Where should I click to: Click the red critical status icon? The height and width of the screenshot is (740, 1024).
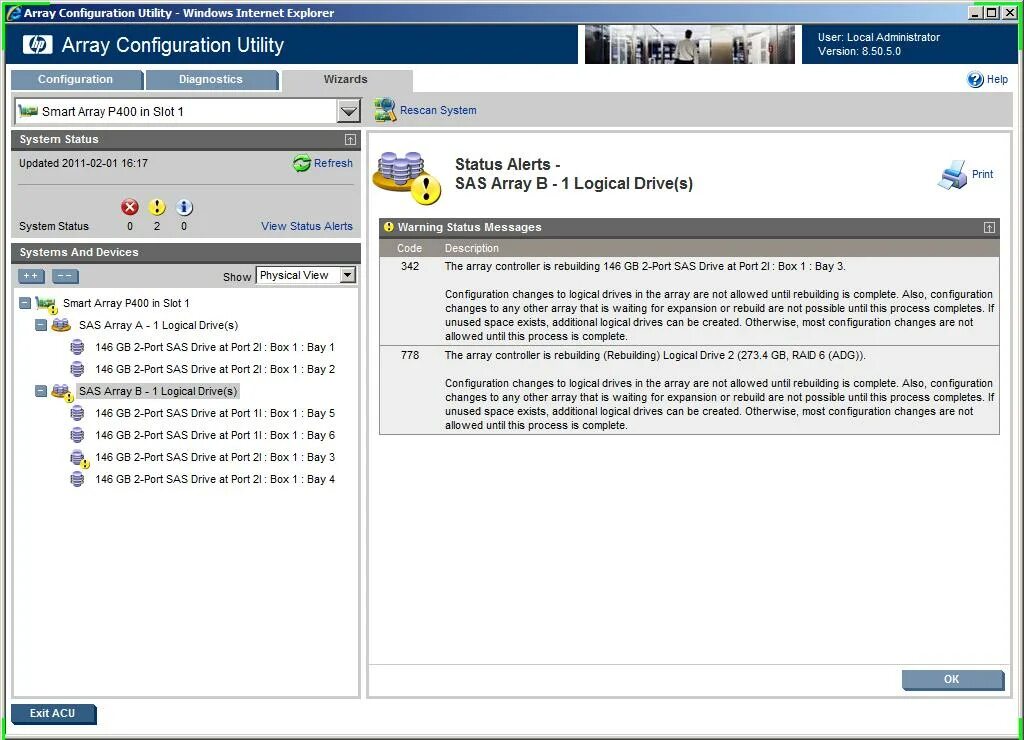pyautogui.click(x=130, y=207)
